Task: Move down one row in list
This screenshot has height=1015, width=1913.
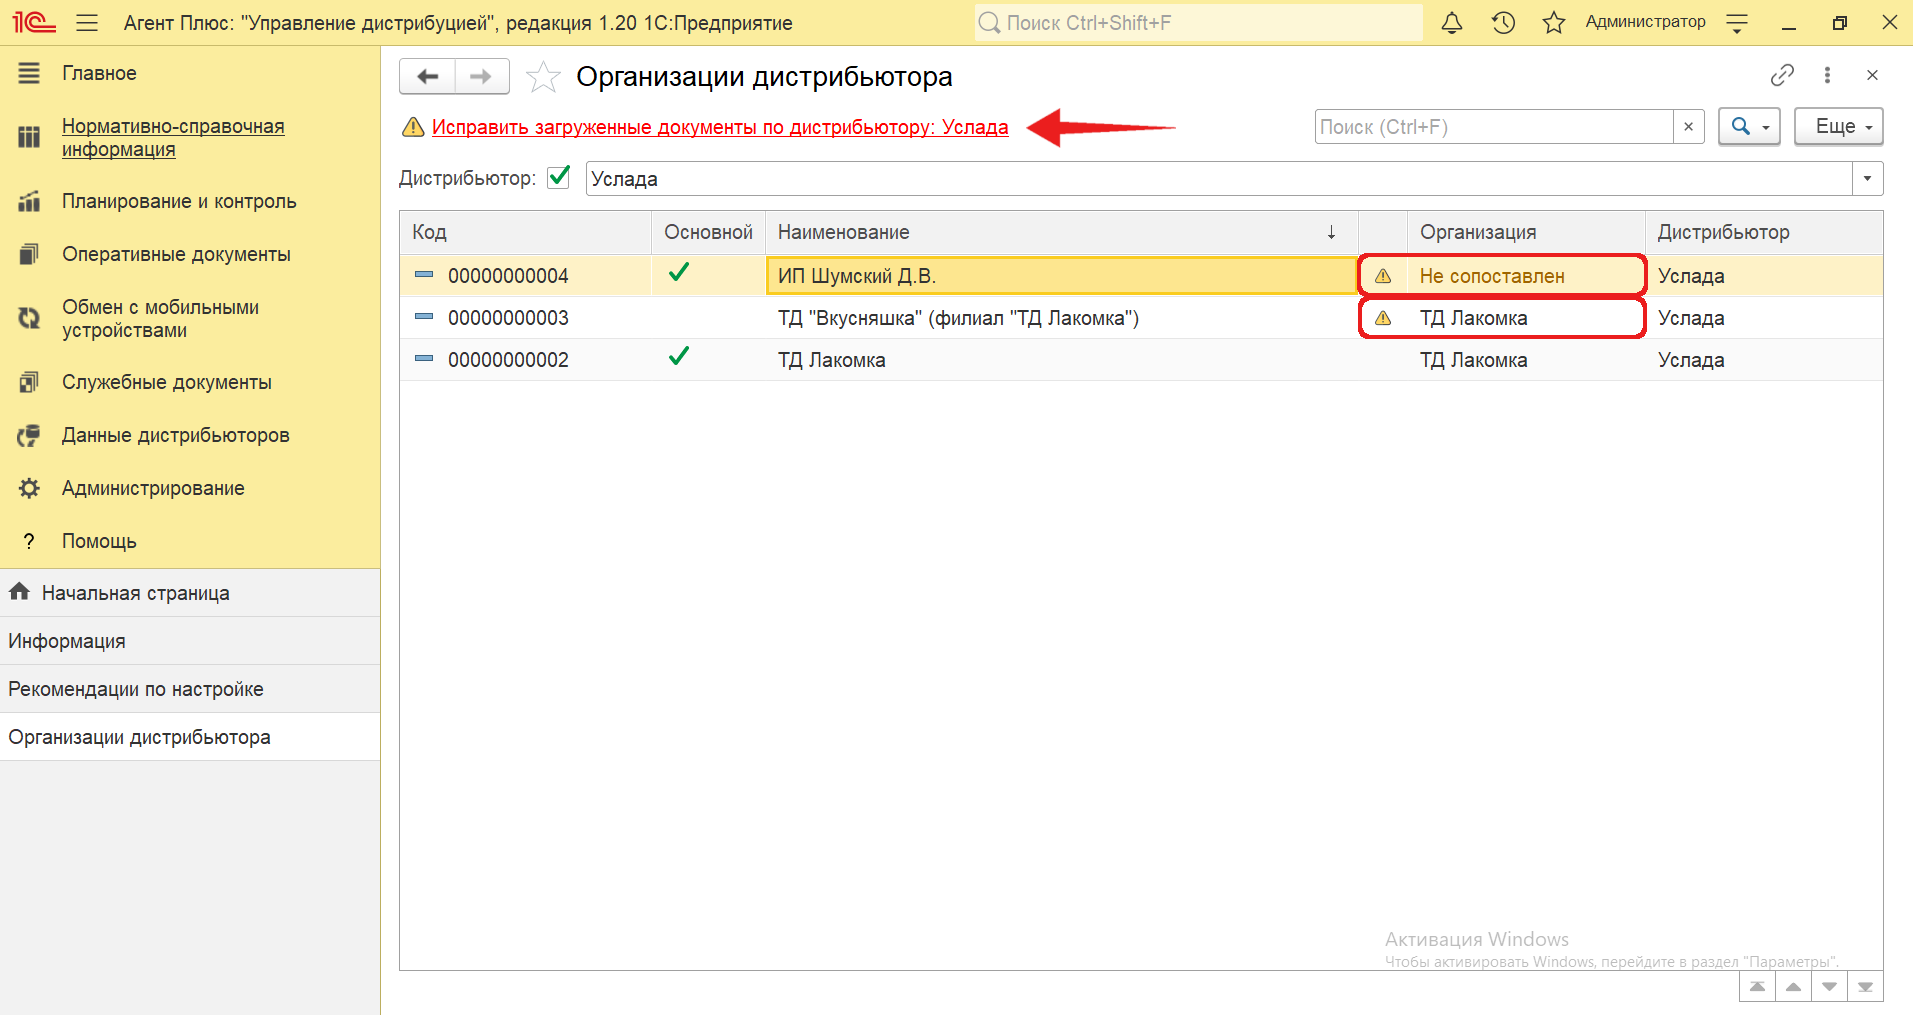Action: pyautogui.click(x=1829, y=987)
